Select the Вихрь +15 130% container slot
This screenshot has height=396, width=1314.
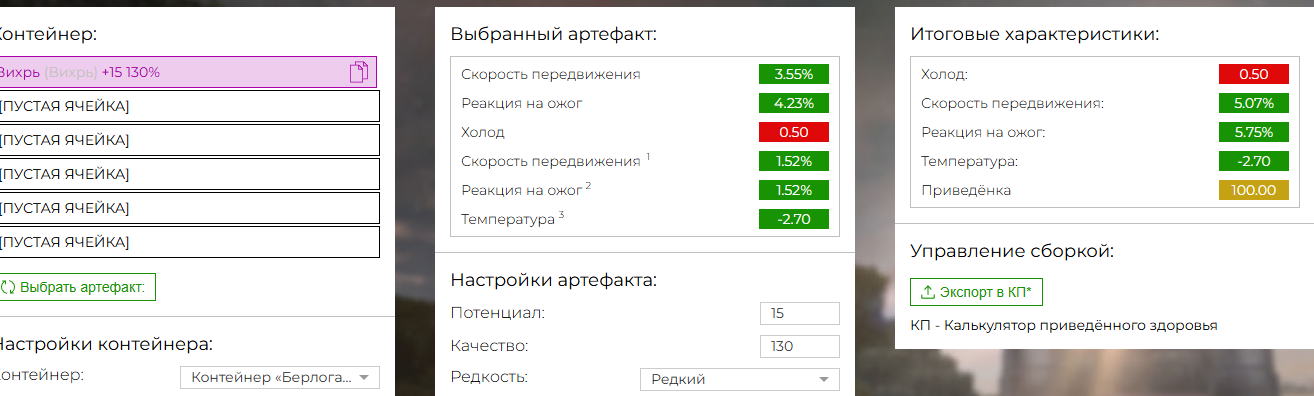pos(188,72)
